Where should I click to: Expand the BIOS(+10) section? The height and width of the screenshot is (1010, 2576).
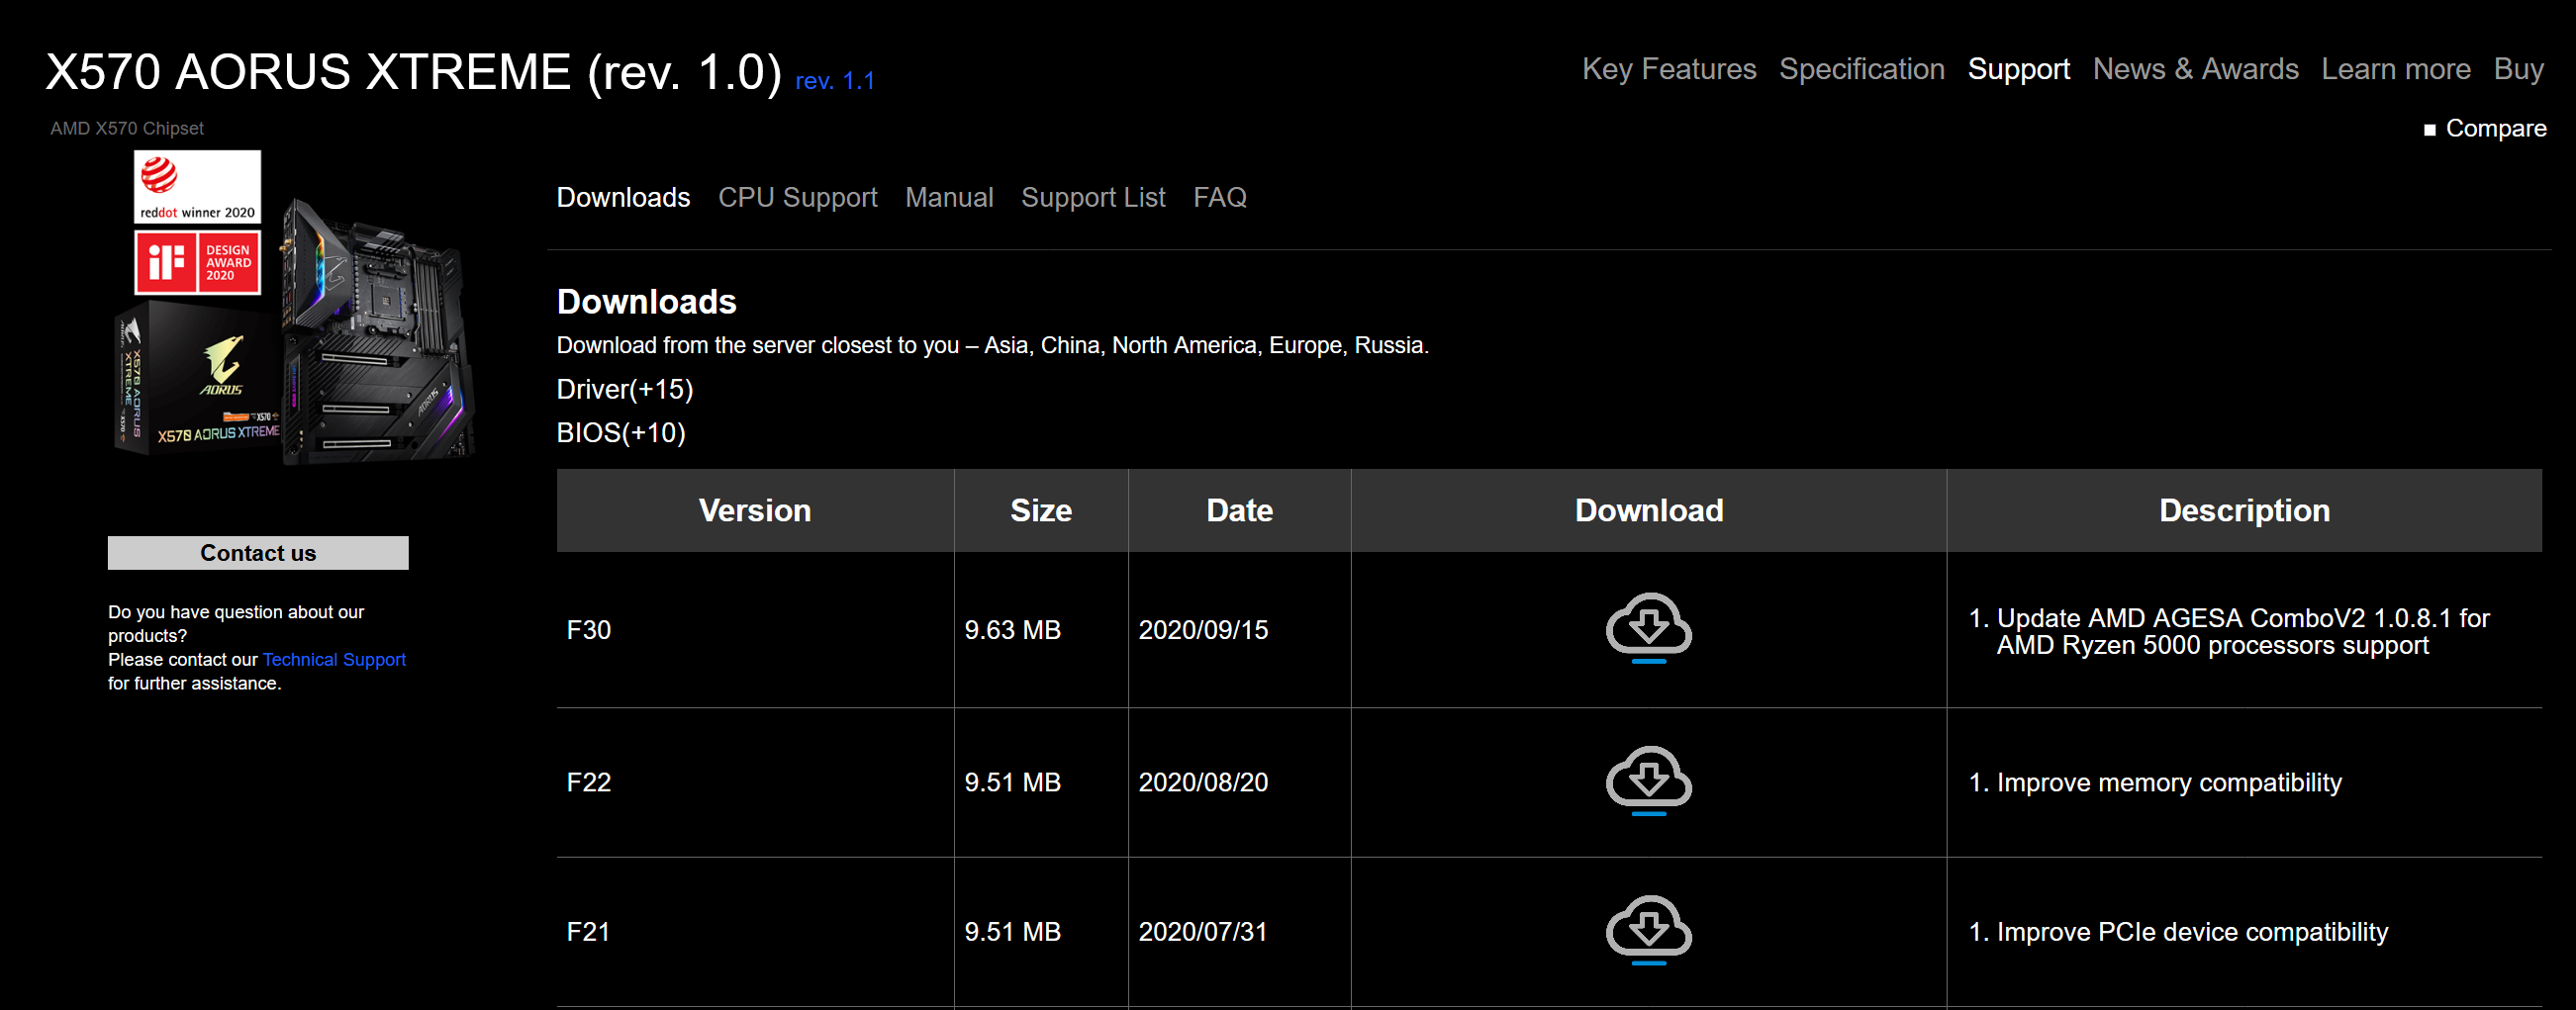[620, 432]
